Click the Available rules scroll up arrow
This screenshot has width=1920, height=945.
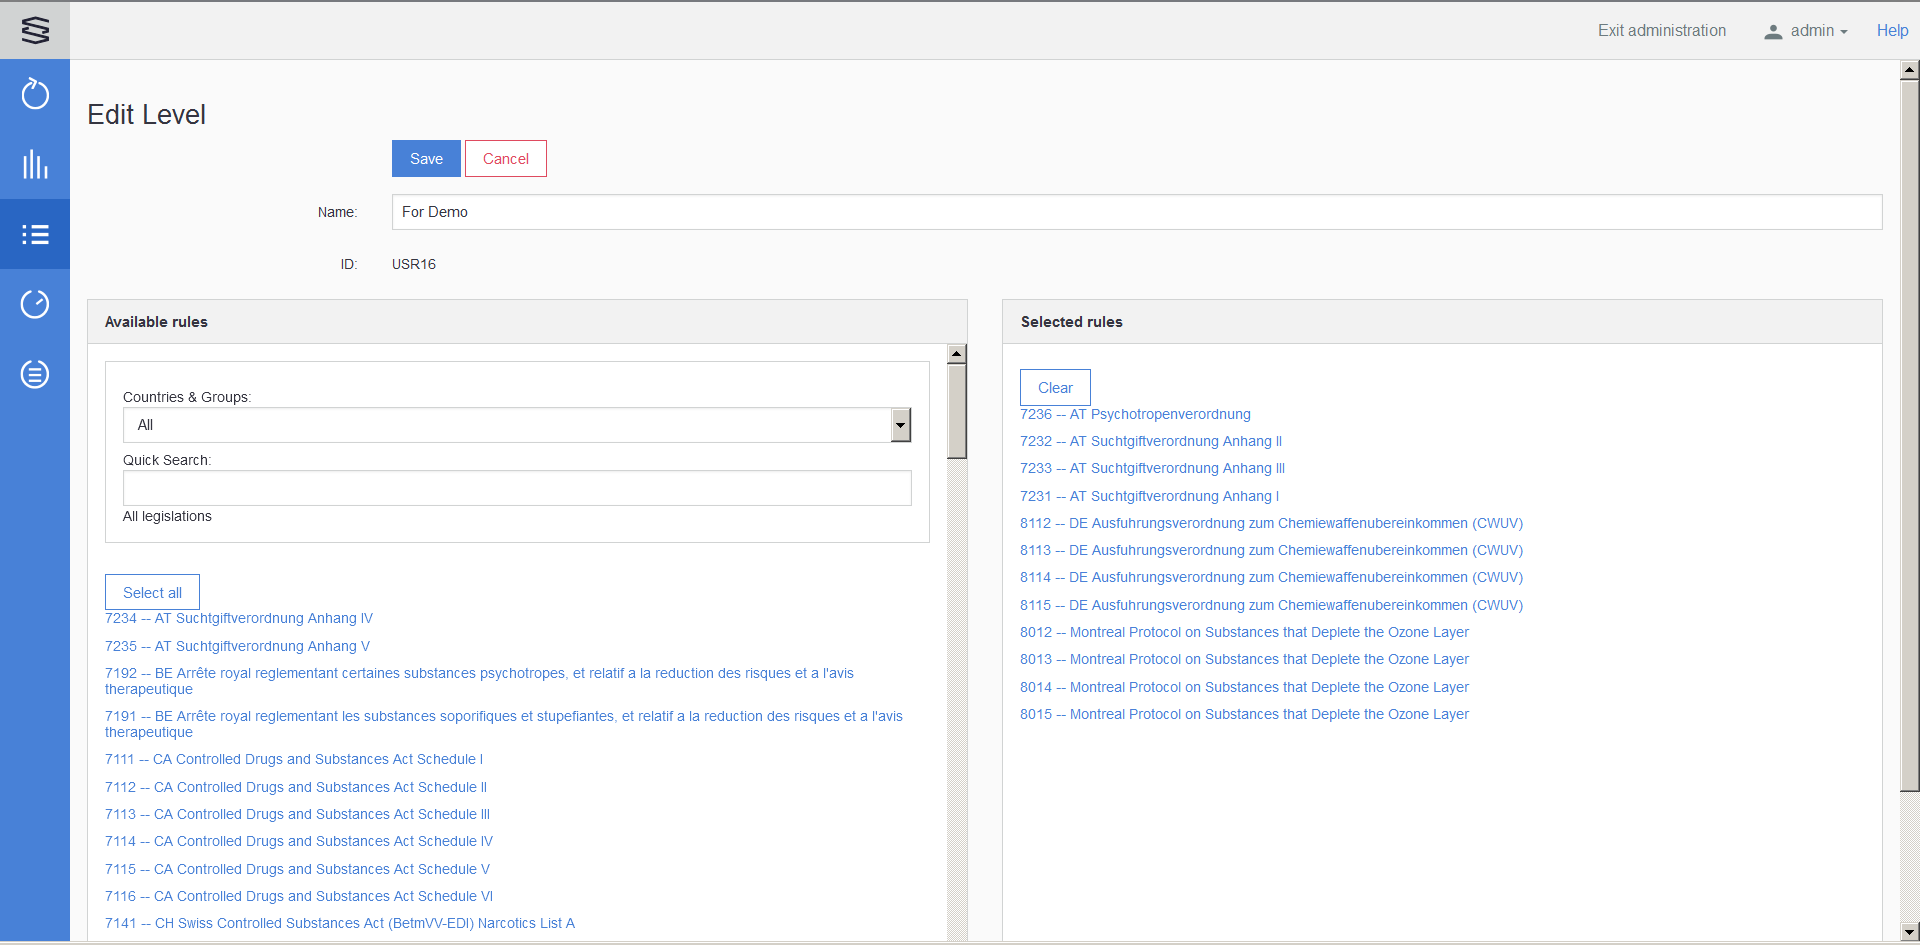(957, 354)
